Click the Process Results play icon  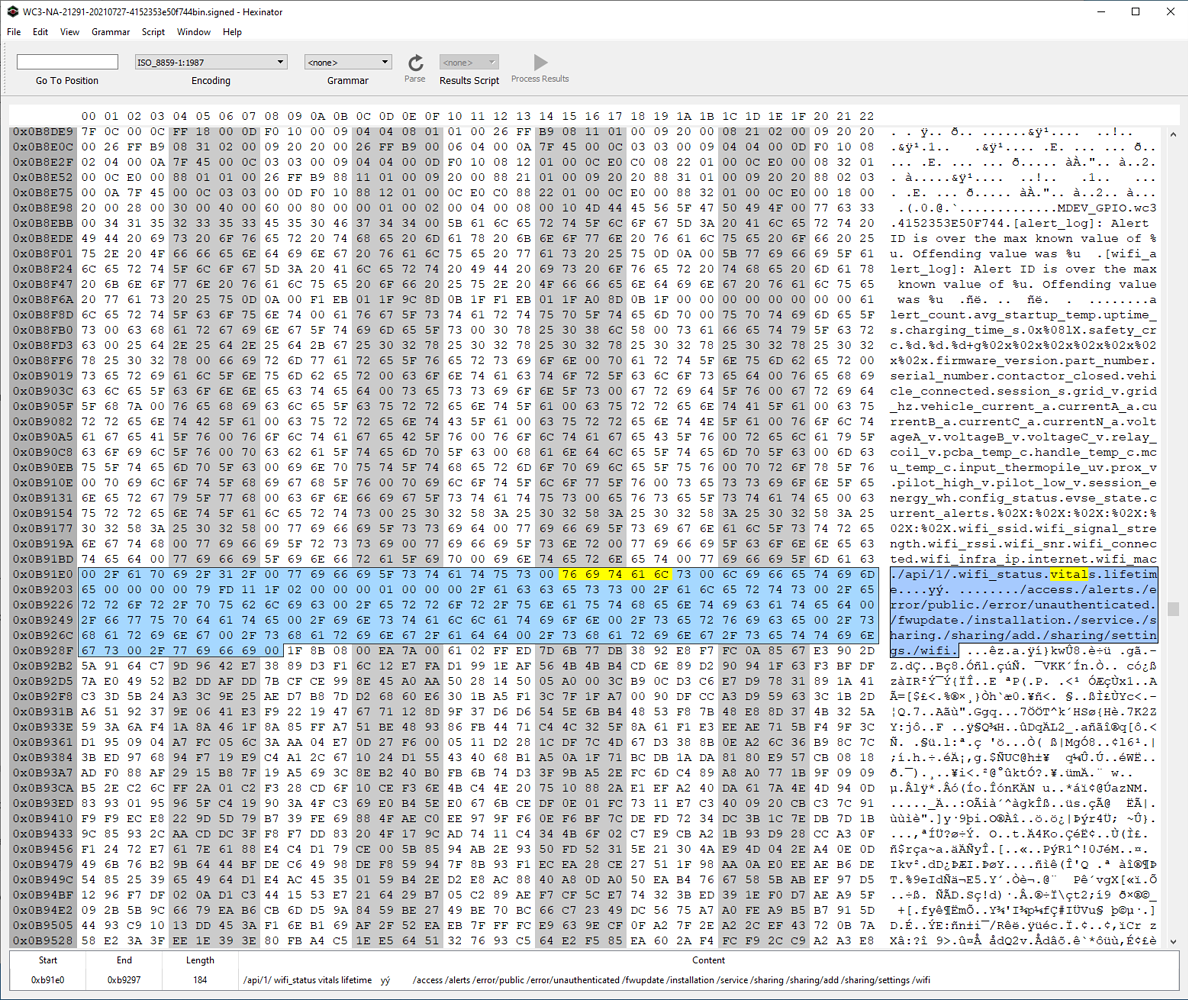pos(540,62)
